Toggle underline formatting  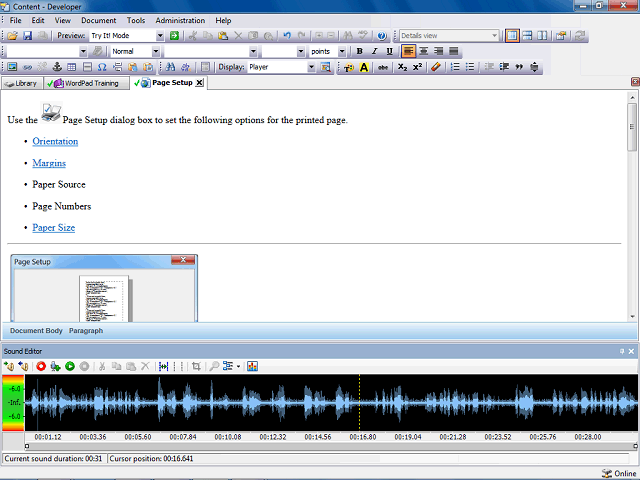point(389,51)
